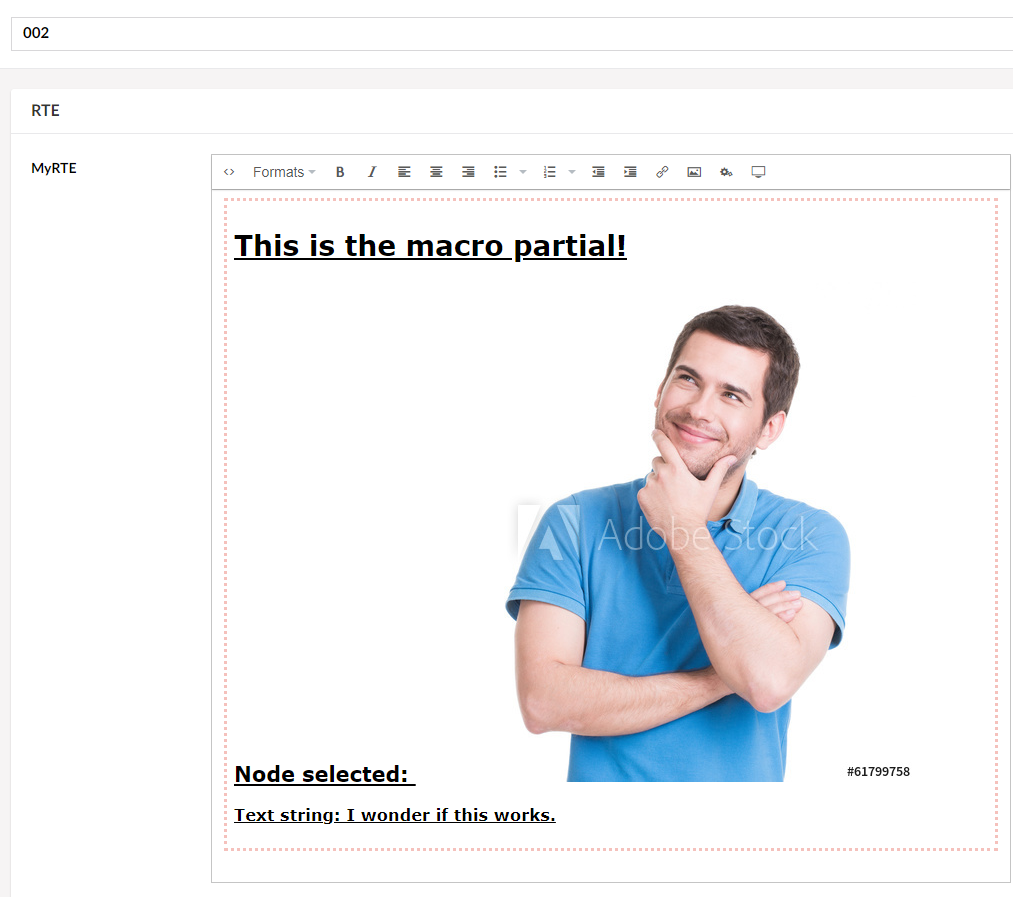
Task: Select the MyRTE field label
Action: [51, 168]
